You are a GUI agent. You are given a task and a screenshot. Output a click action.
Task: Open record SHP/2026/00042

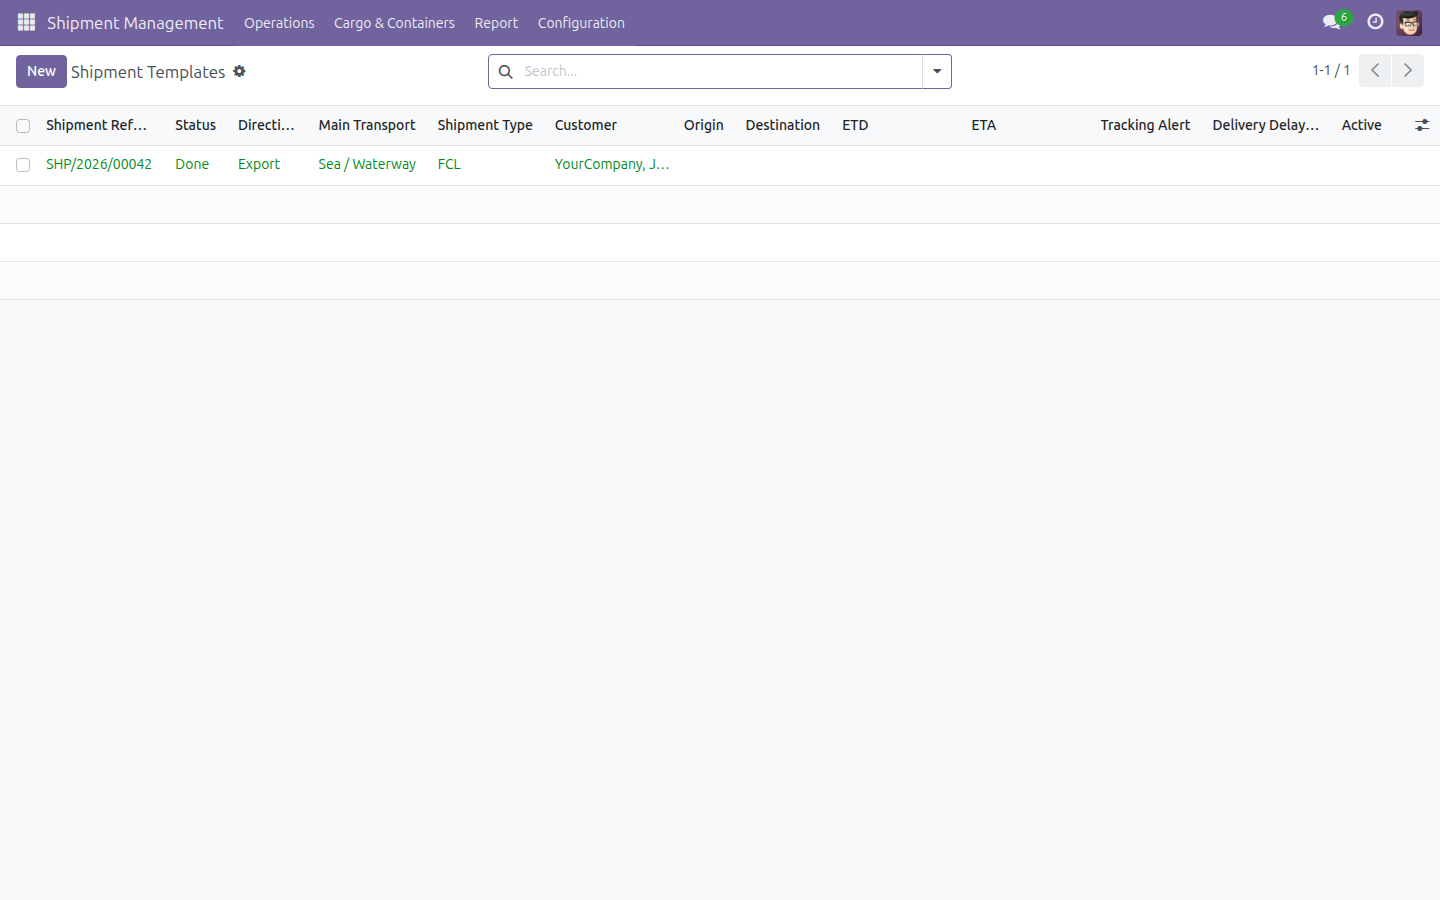pyautogui.click(x=99, y=164)
